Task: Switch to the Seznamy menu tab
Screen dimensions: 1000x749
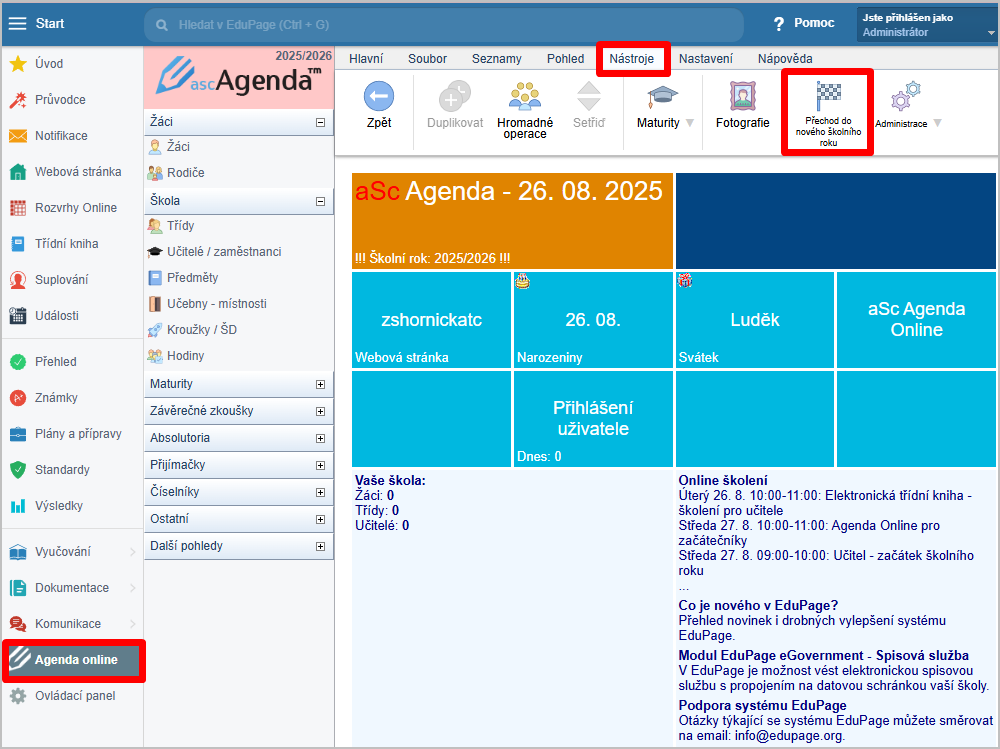Action: [x=496, y=59]
